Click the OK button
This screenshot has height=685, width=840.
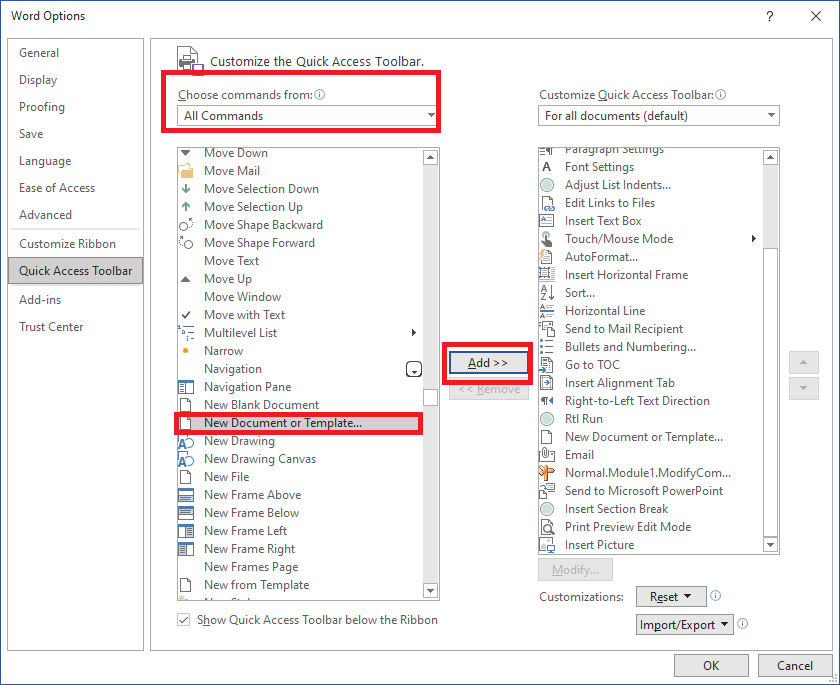point(711,665)
